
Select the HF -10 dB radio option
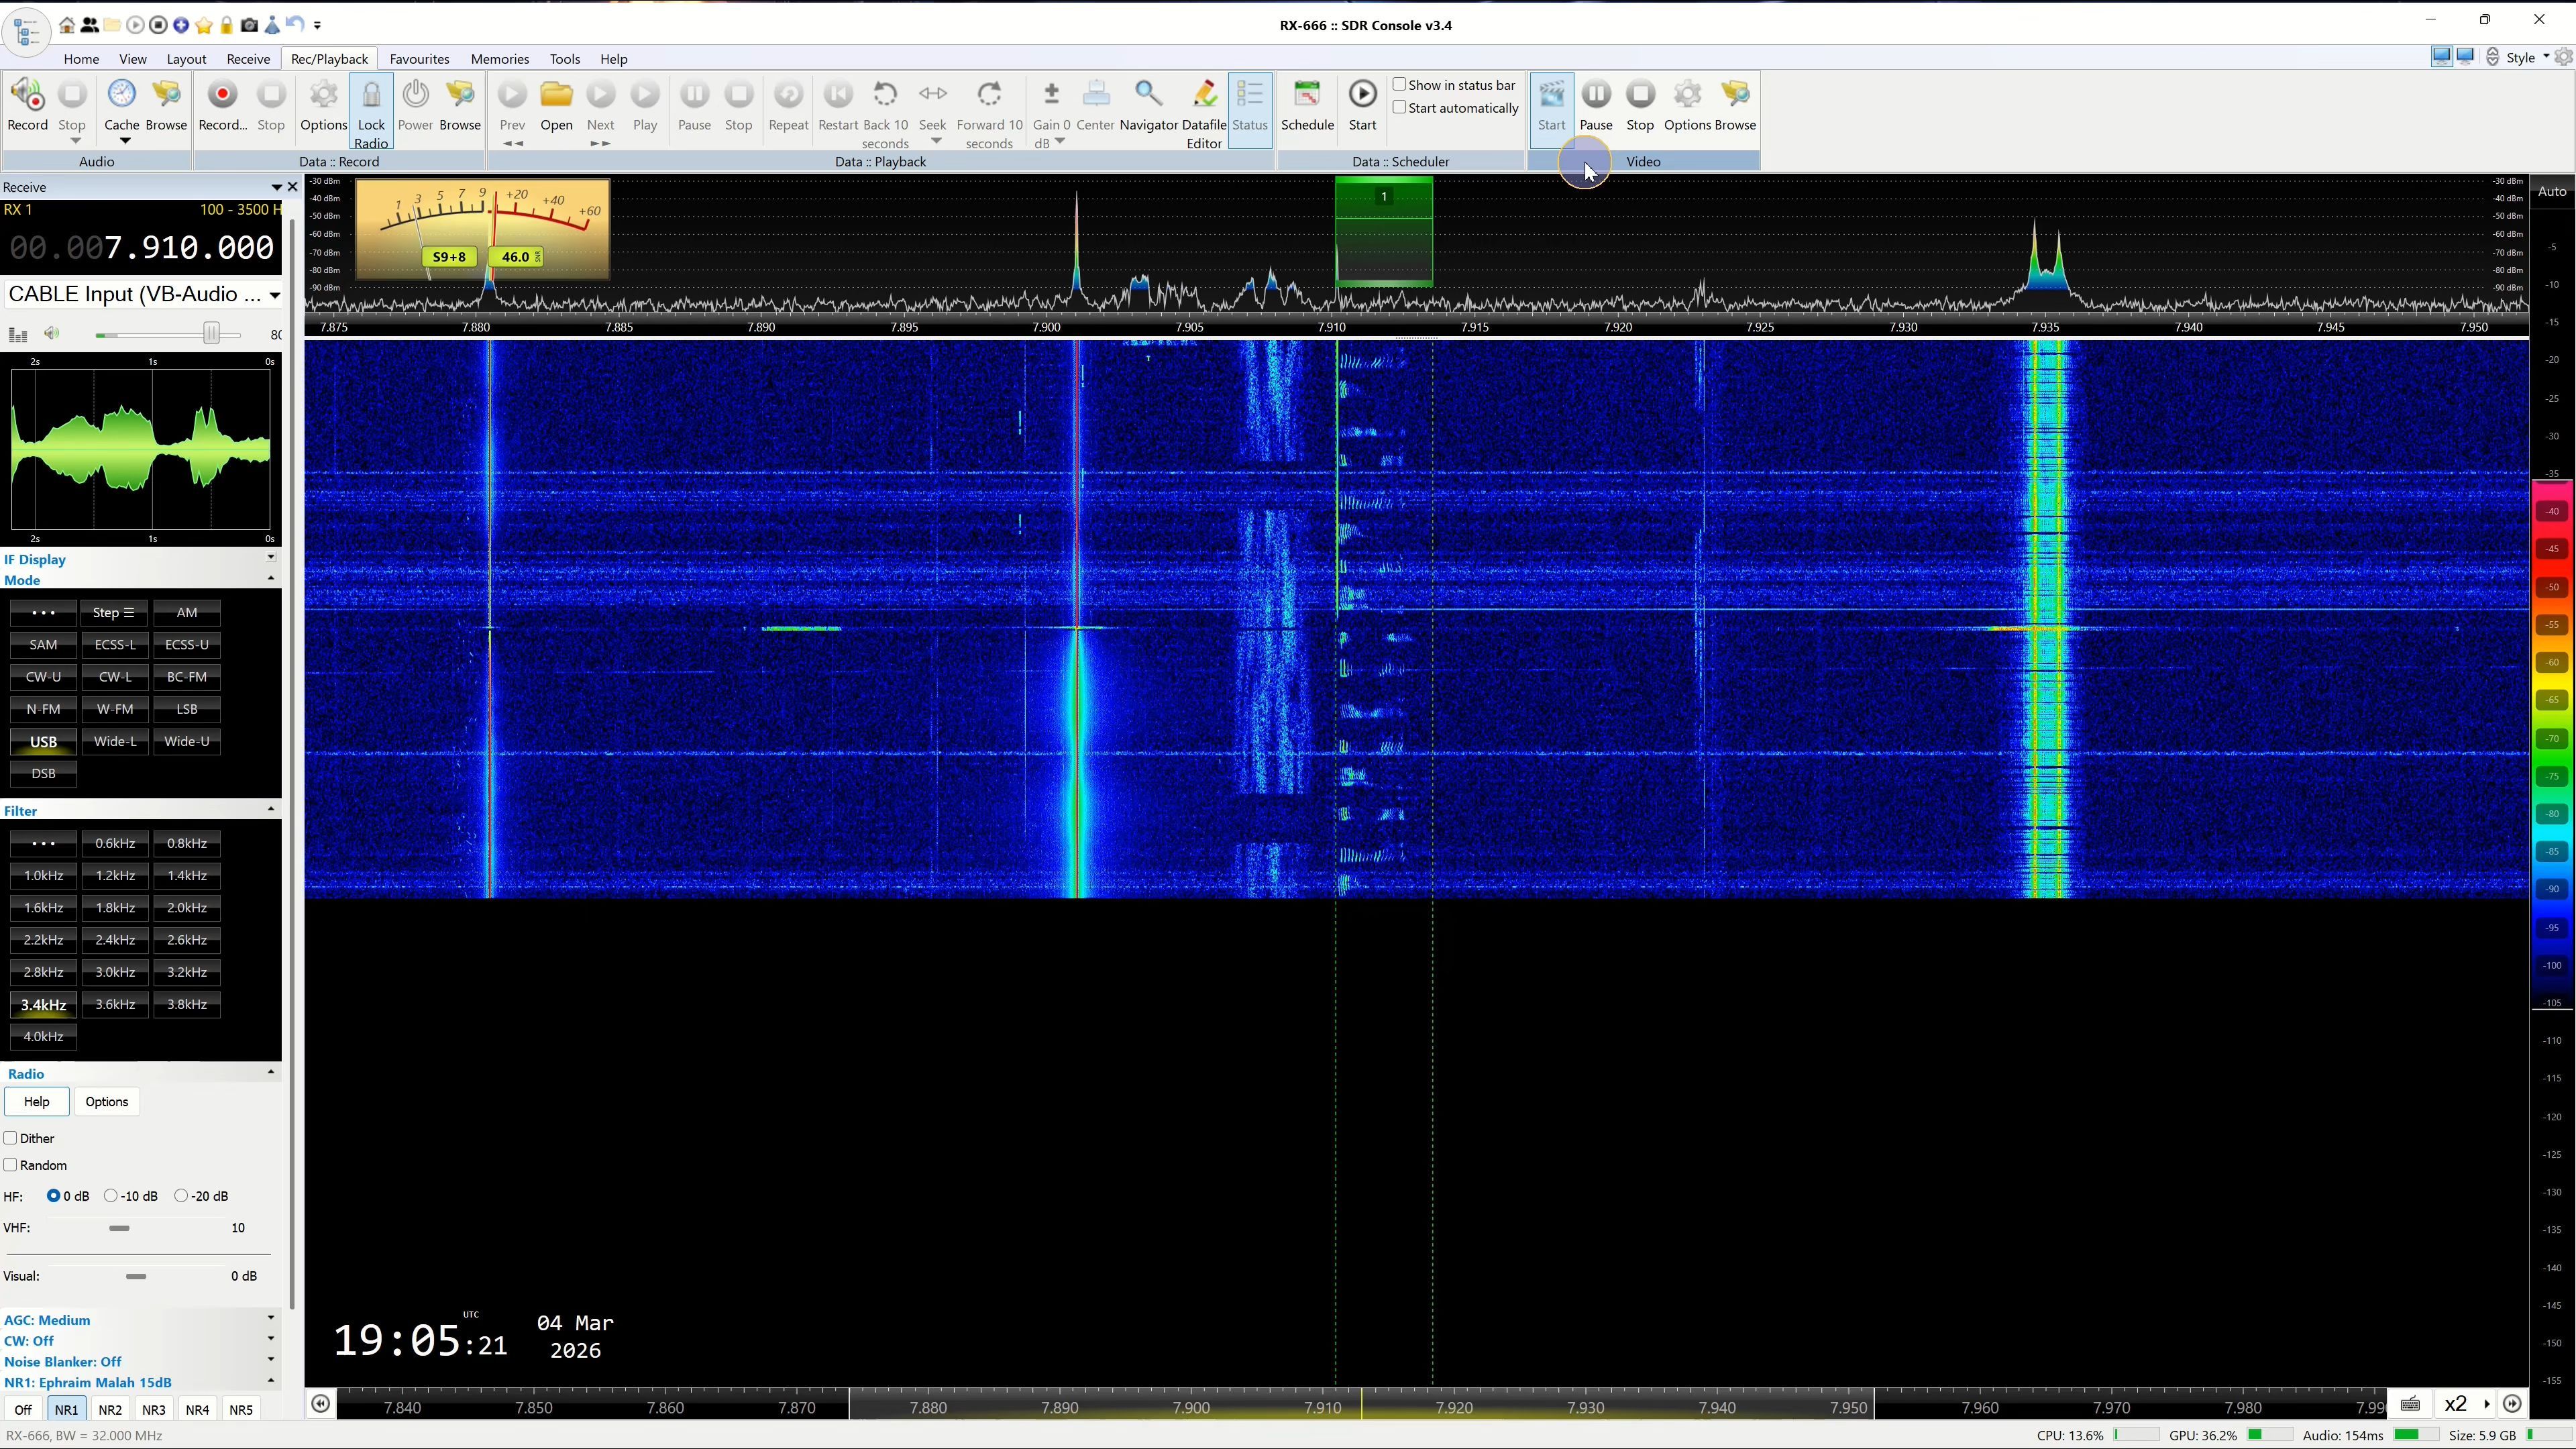tap(111, 1196)
